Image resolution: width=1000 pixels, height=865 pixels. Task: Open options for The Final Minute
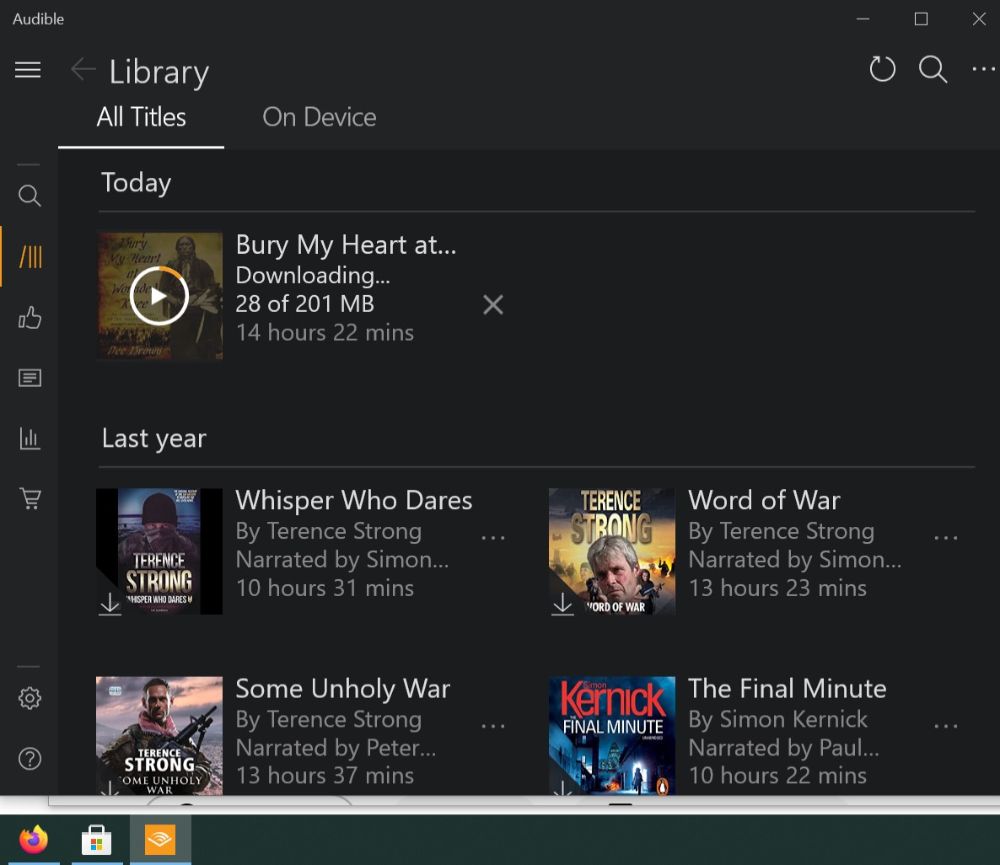[946, 726]
